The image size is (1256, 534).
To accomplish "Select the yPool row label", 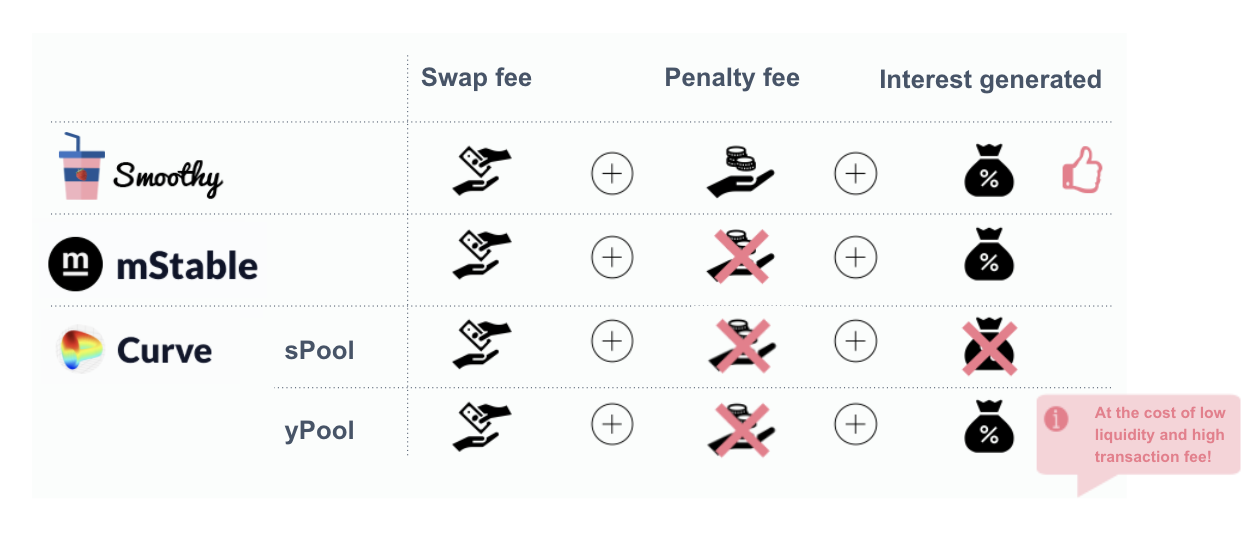I will tap(320, 431).
